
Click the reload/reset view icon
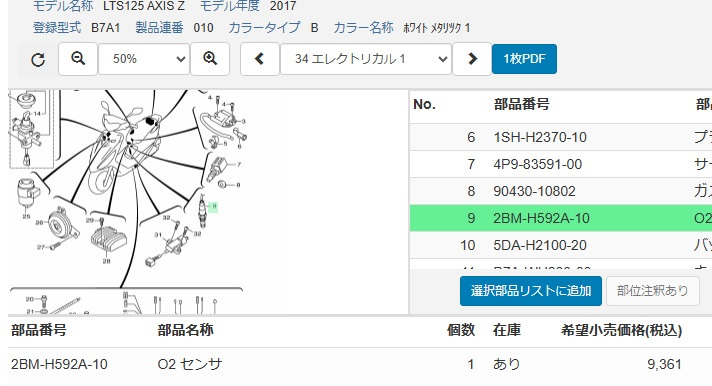point(38,59)
